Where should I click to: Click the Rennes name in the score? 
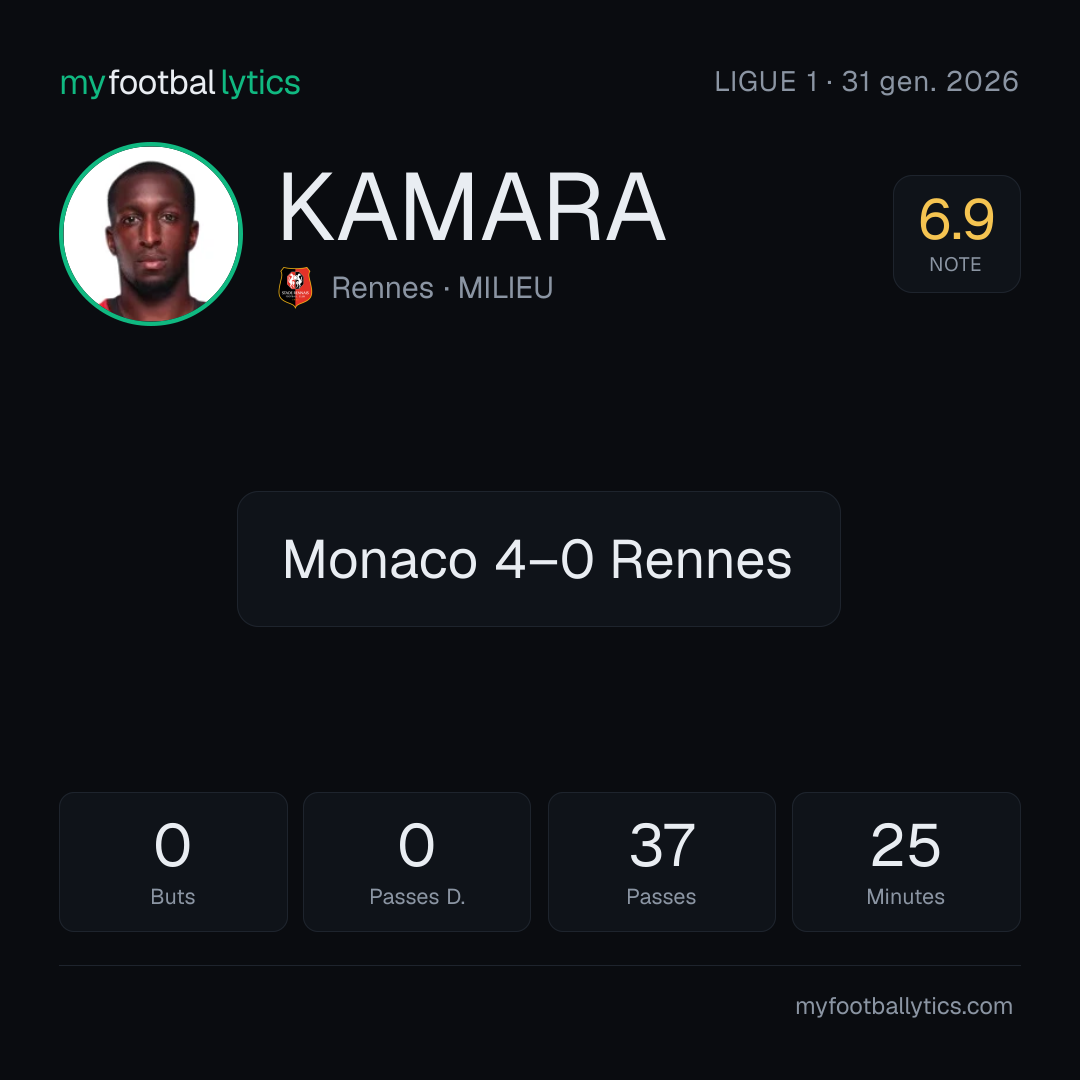coord(701,559)
